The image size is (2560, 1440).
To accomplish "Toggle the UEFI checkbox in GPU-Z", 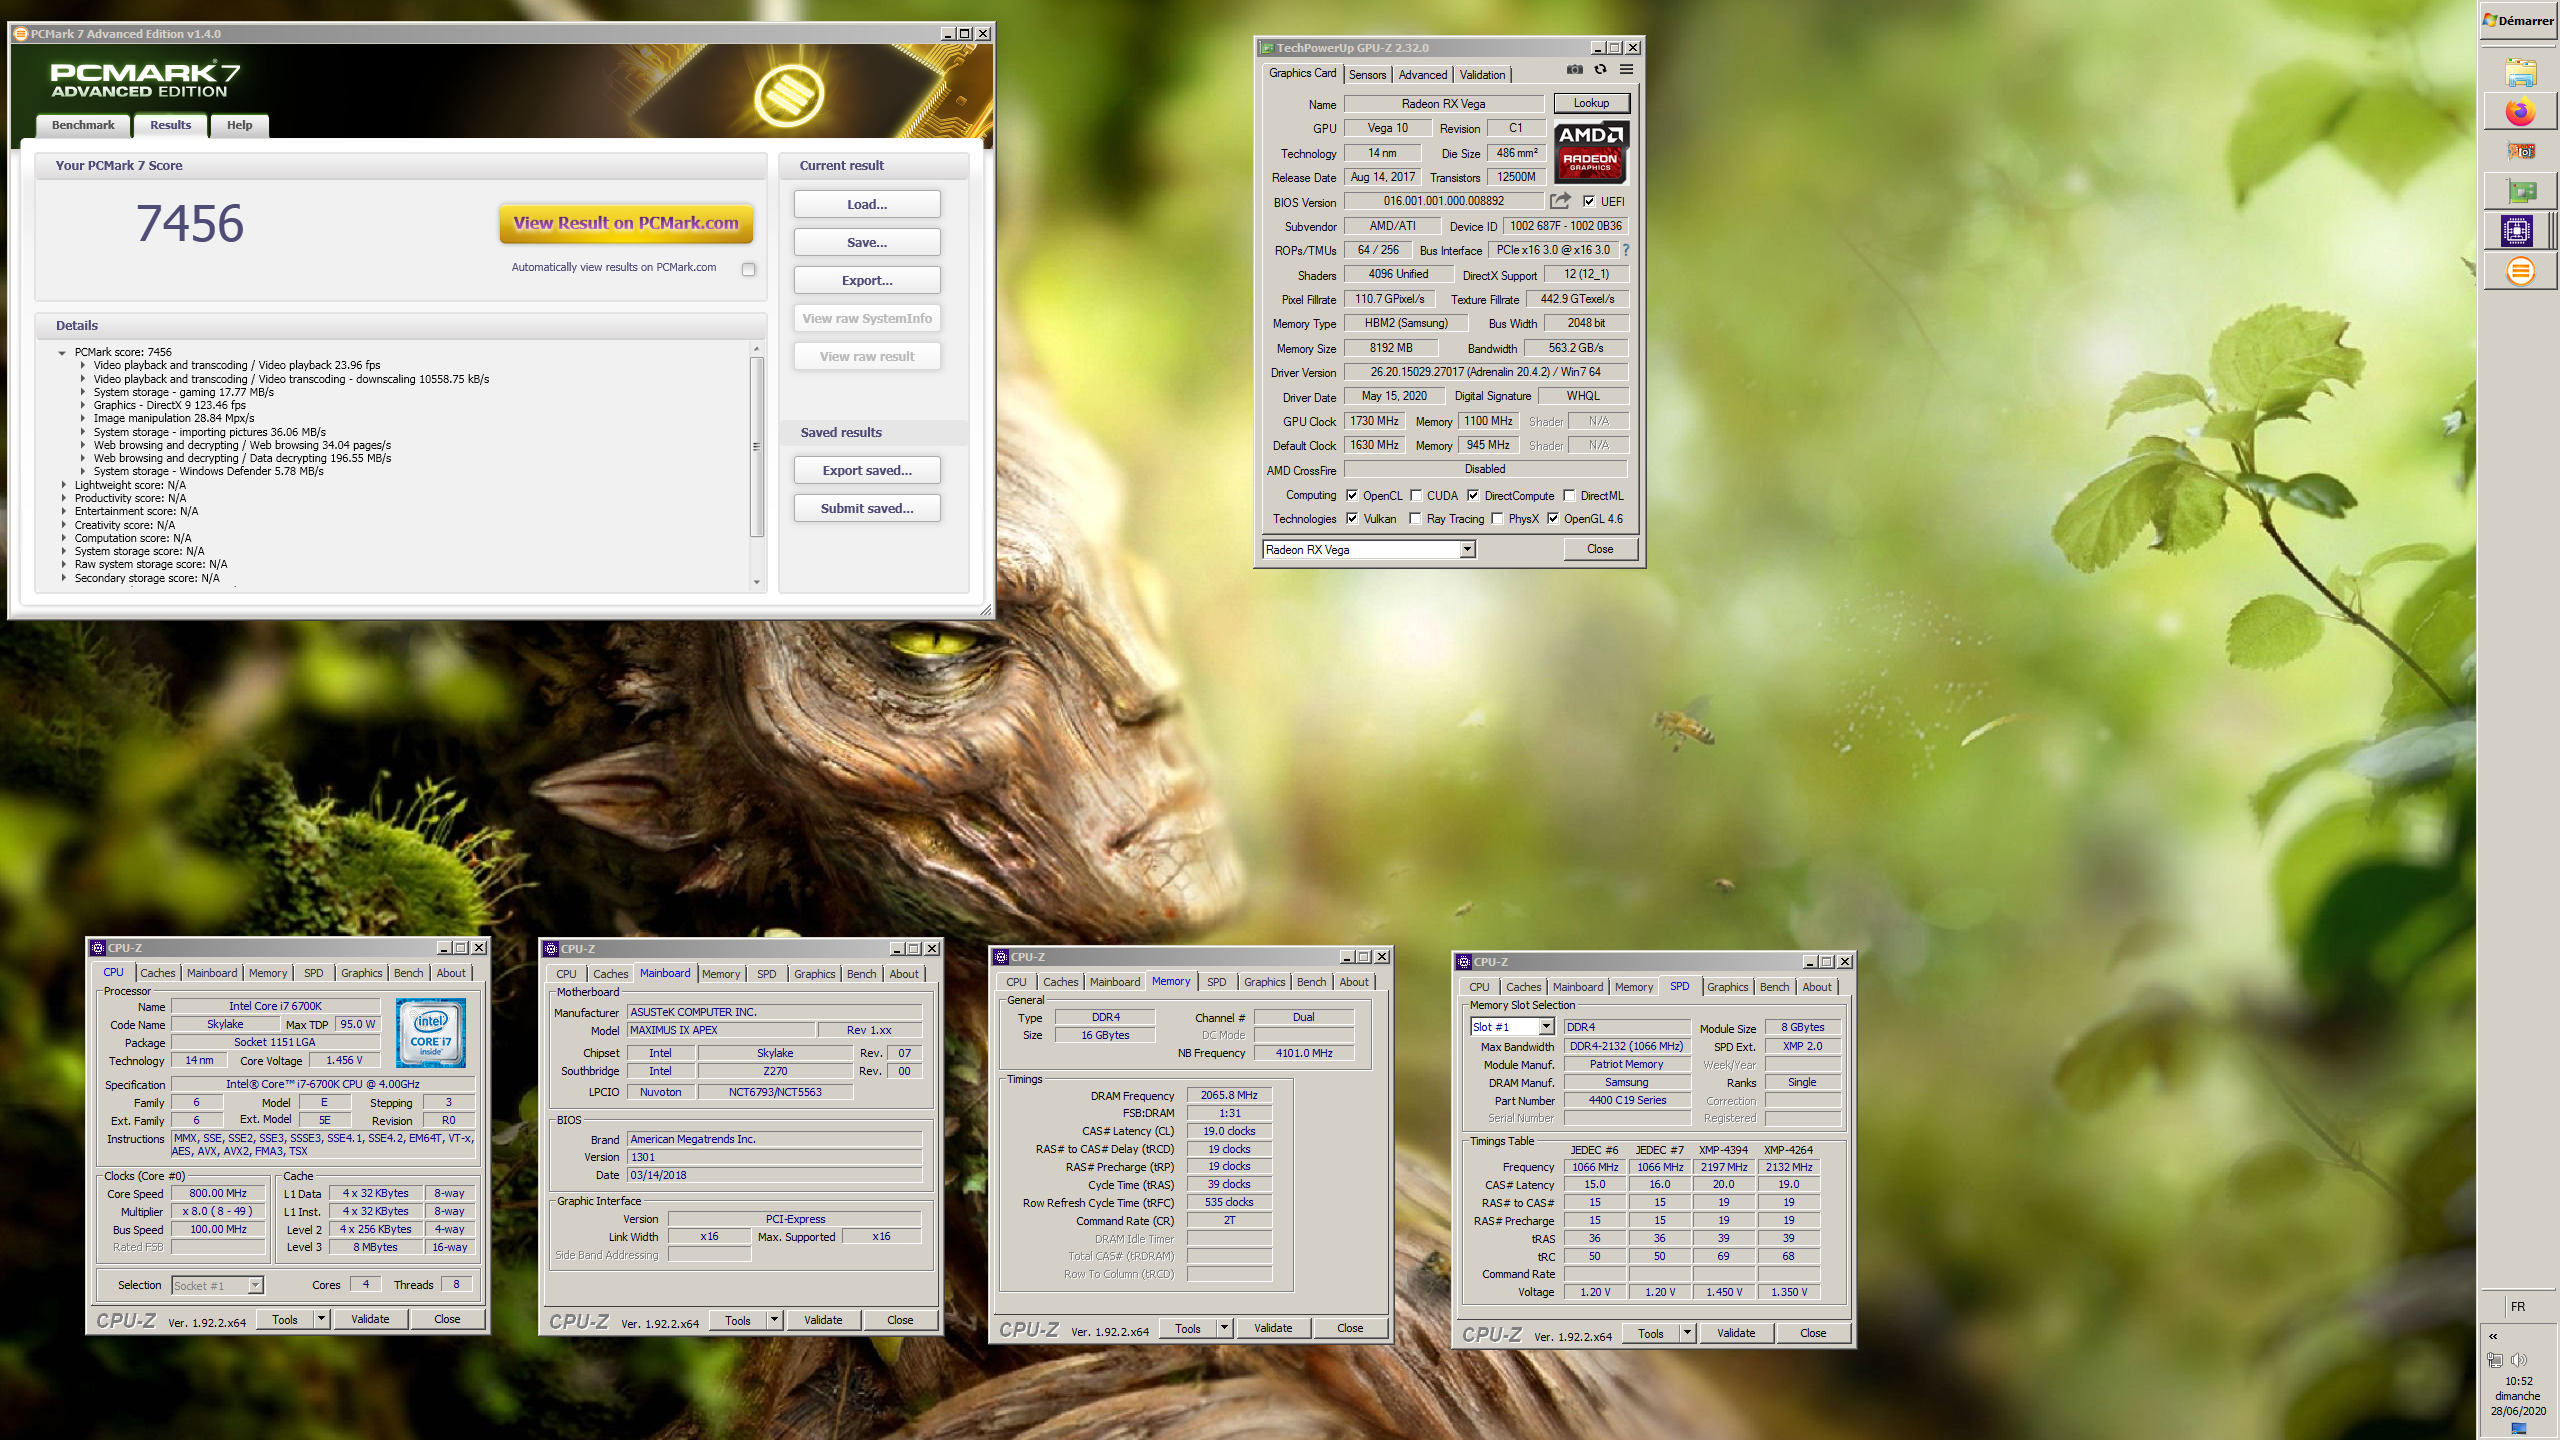I will (x=1589, y=201).
